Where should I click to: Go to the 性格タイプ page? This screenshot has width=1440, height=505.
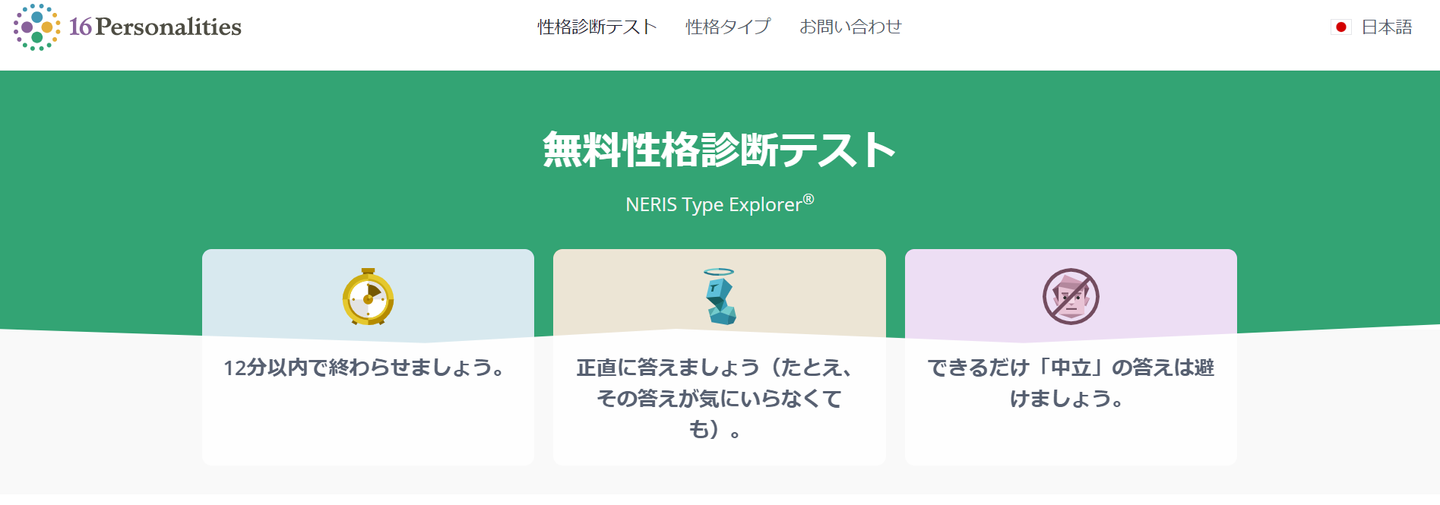pyautogui.click(x=728, y=27)
